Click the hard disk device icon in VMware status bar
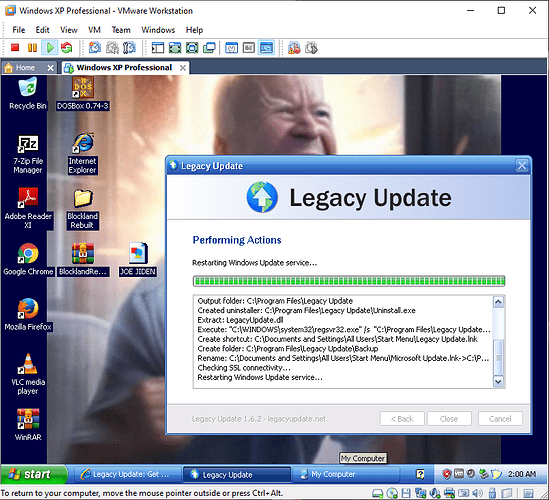The width and height of the screenshot is (549, 500). (377, 493)
